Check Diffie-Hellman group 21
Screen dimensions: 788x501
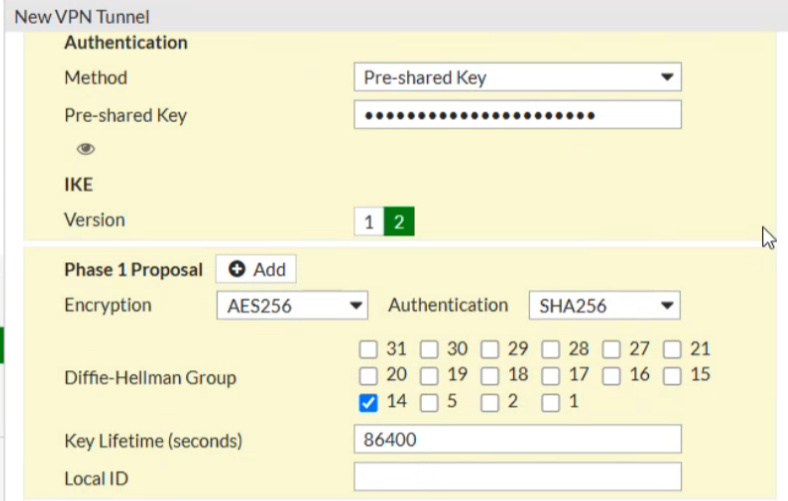click(x=672, y=349)
